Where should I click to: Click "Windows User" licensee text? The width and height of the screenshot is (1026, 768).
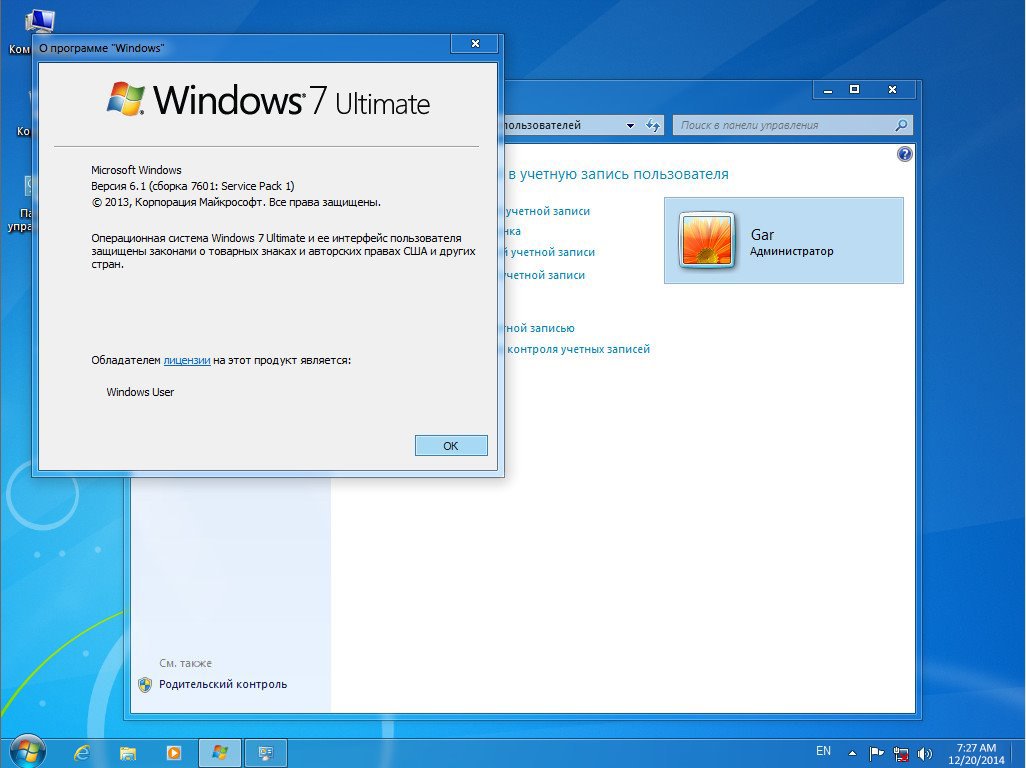[140, 393]
